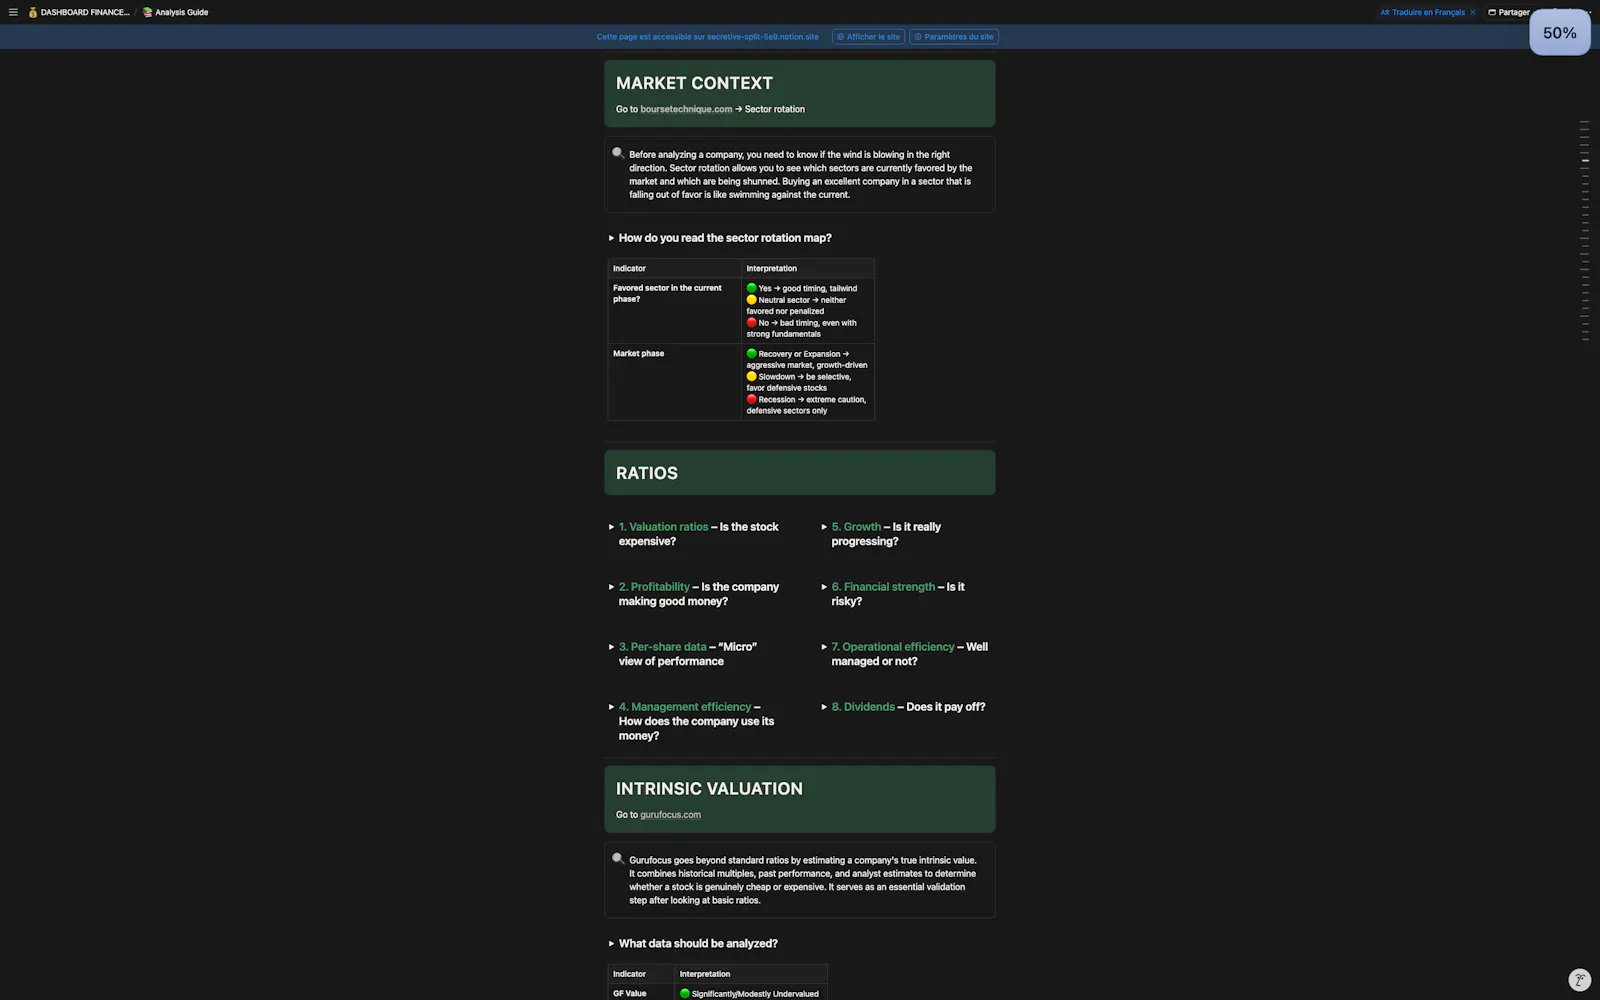Click the money bag dashboard icon
The image size is (1600, 1000).
(x=33, y=12)
